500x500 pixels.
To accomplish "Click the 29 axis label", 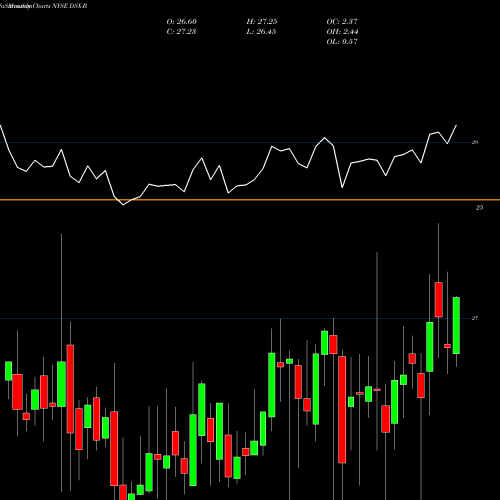I will 475,142.
